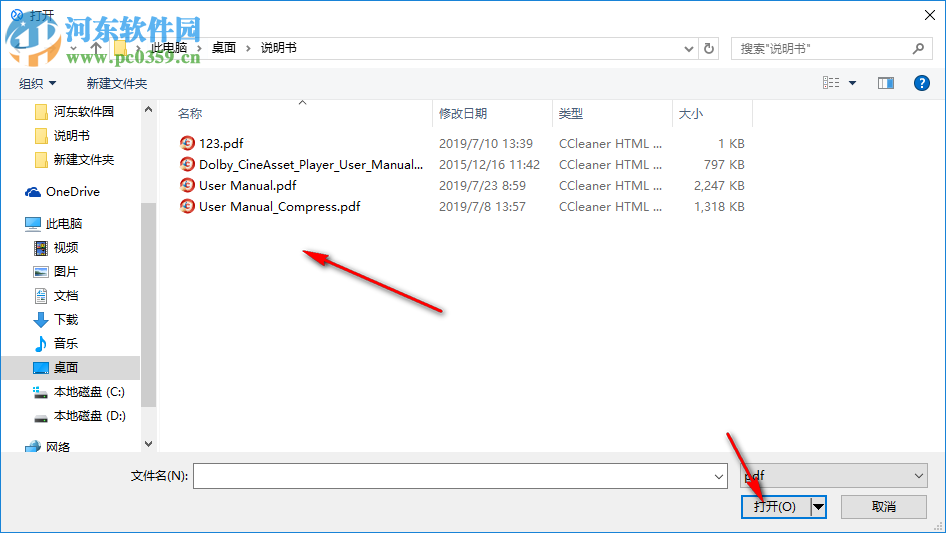
Task: Click 说明书 in address breadcrumb
Action: (x=279, y=48)
